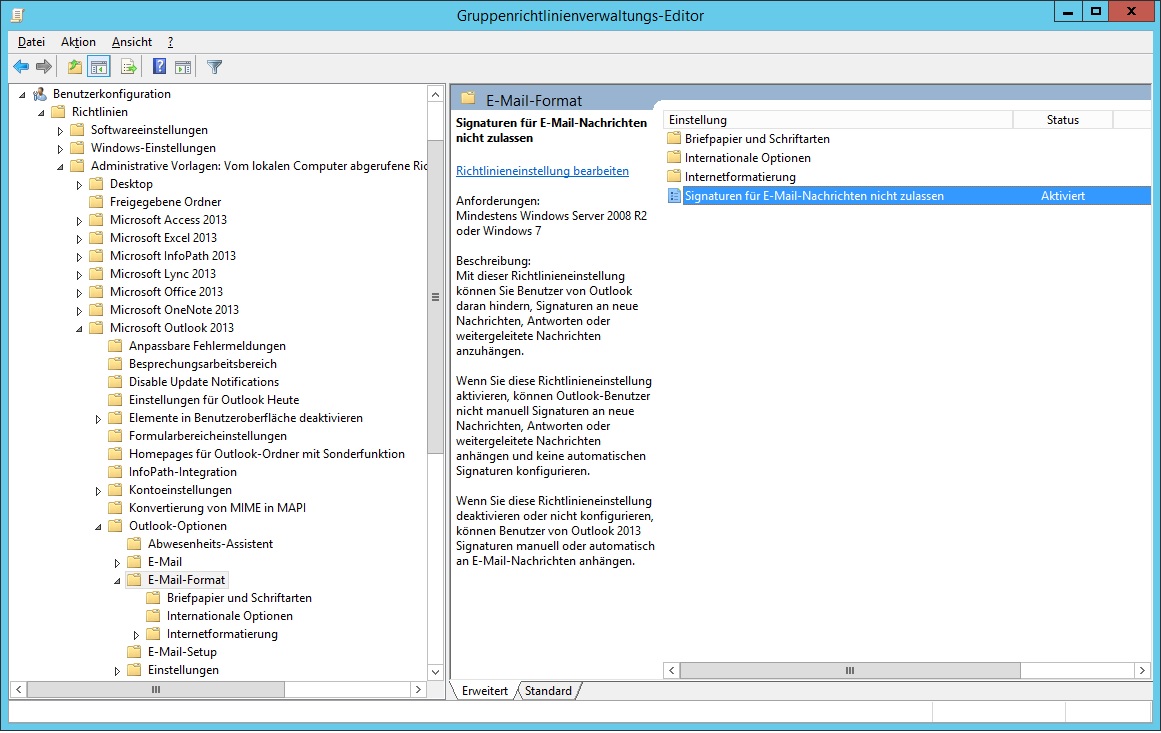Select Microsoft Office 2013 in tree
Screen dimensions: 1161x733
point(166,292)
